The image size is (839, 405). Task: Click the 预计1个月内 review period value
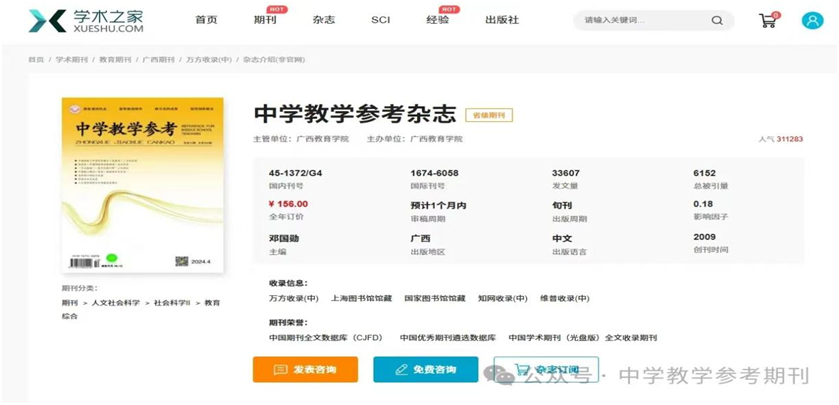pos(438,205)
